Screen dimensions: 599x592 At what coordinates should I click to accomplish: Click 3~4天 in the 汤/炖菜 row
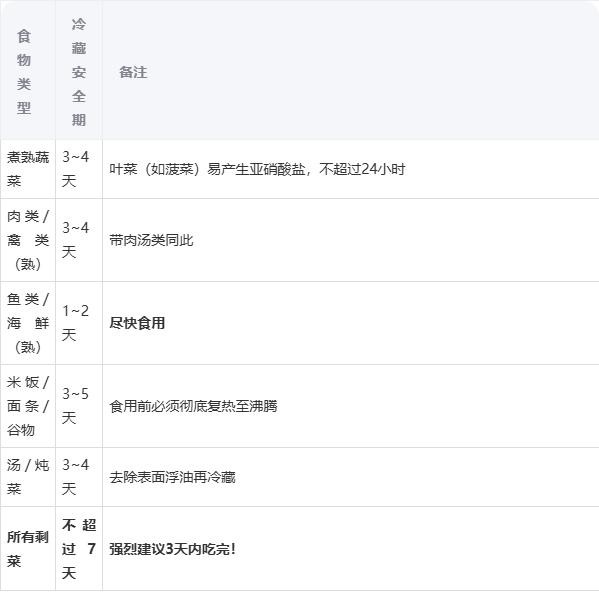point(76,477)
